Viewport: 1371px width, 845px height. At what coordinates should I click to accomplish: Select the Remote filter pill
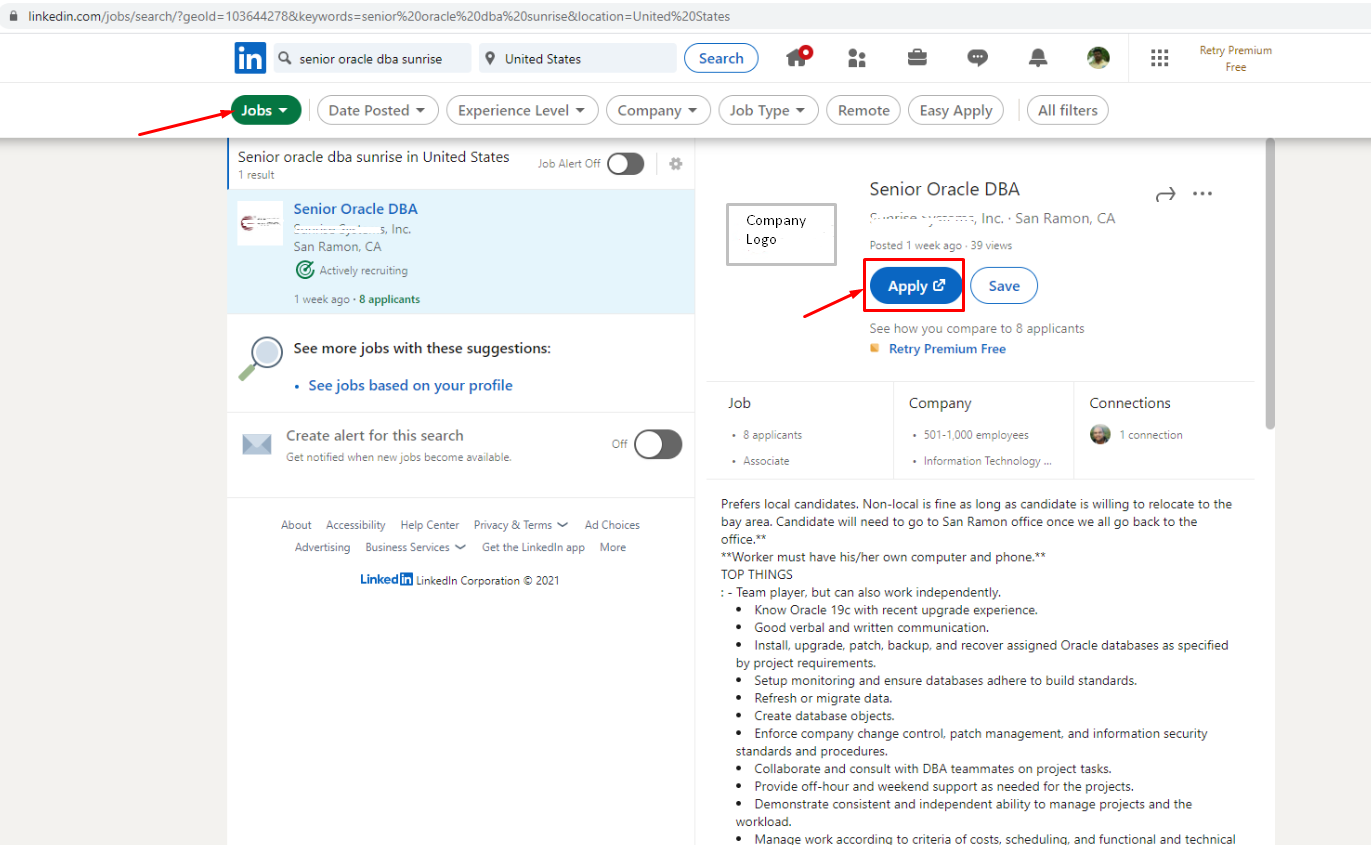click(864, 110)
